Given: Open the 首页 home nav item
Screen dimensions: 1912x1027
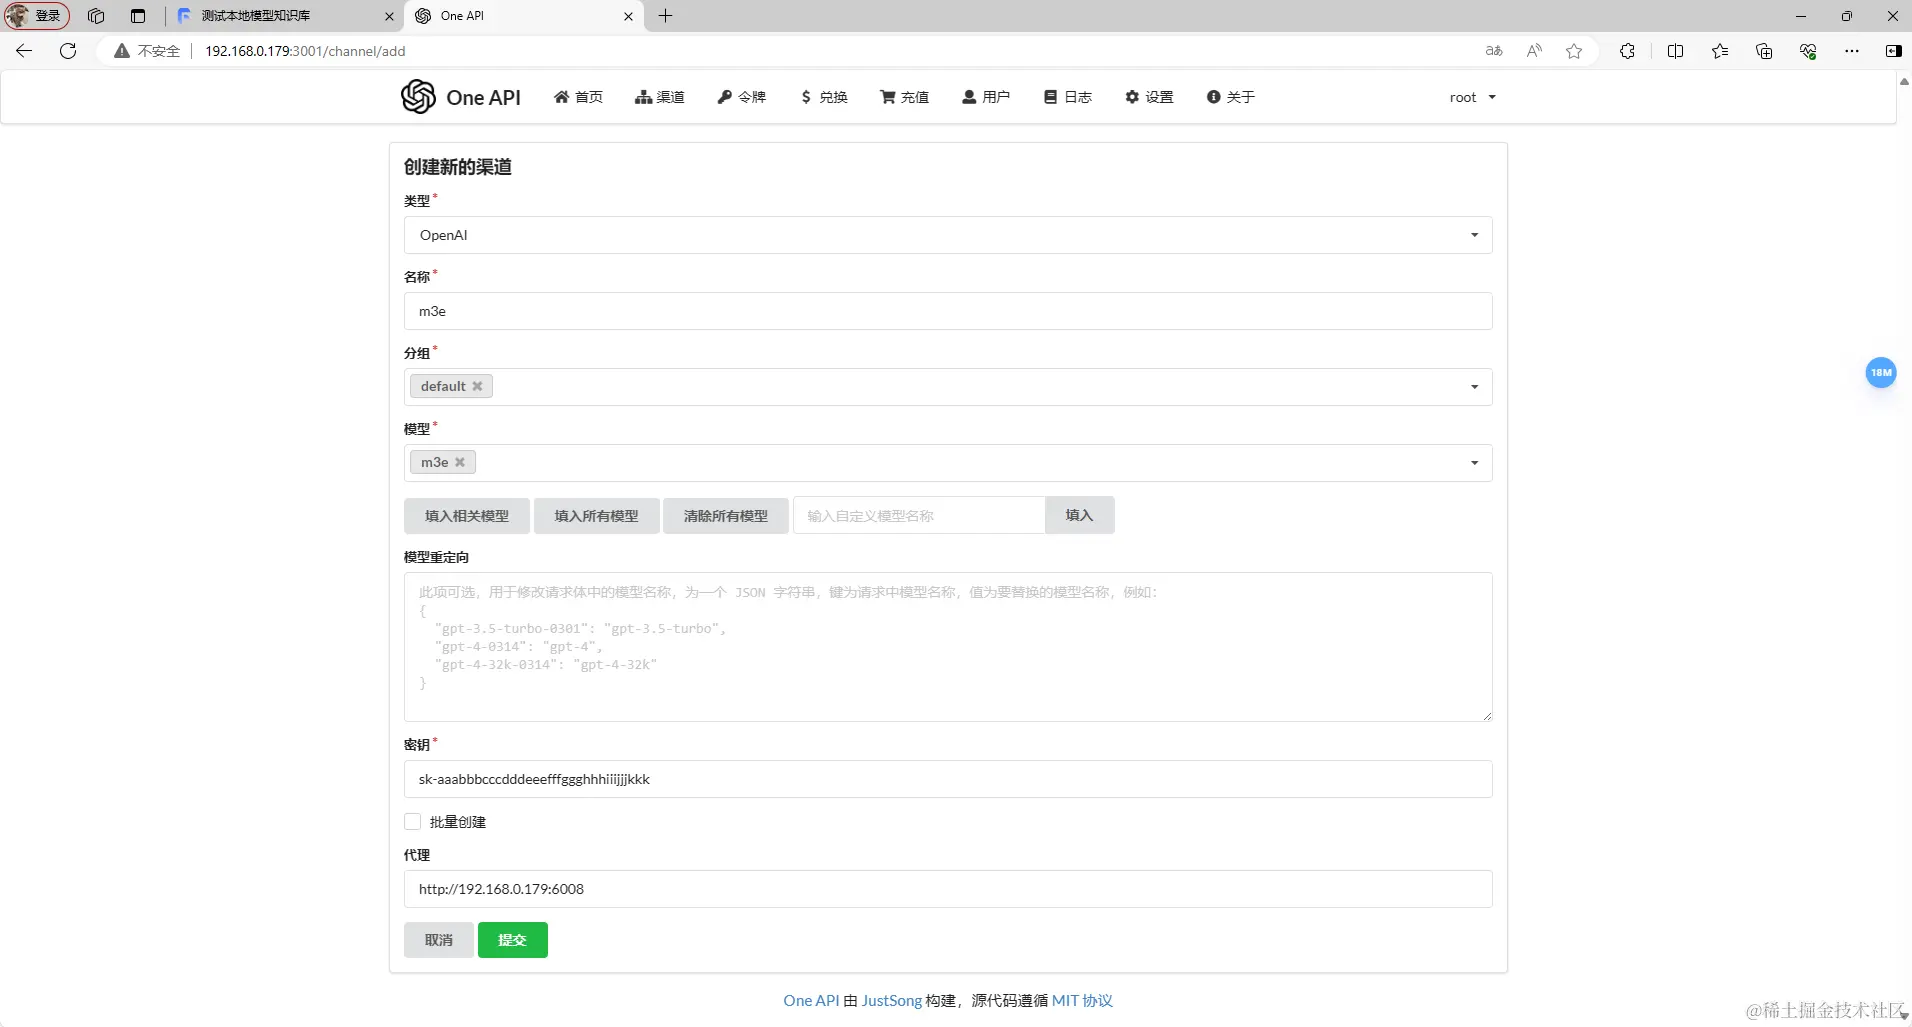Looking at the screenshot, I should [x=579, y=97].
